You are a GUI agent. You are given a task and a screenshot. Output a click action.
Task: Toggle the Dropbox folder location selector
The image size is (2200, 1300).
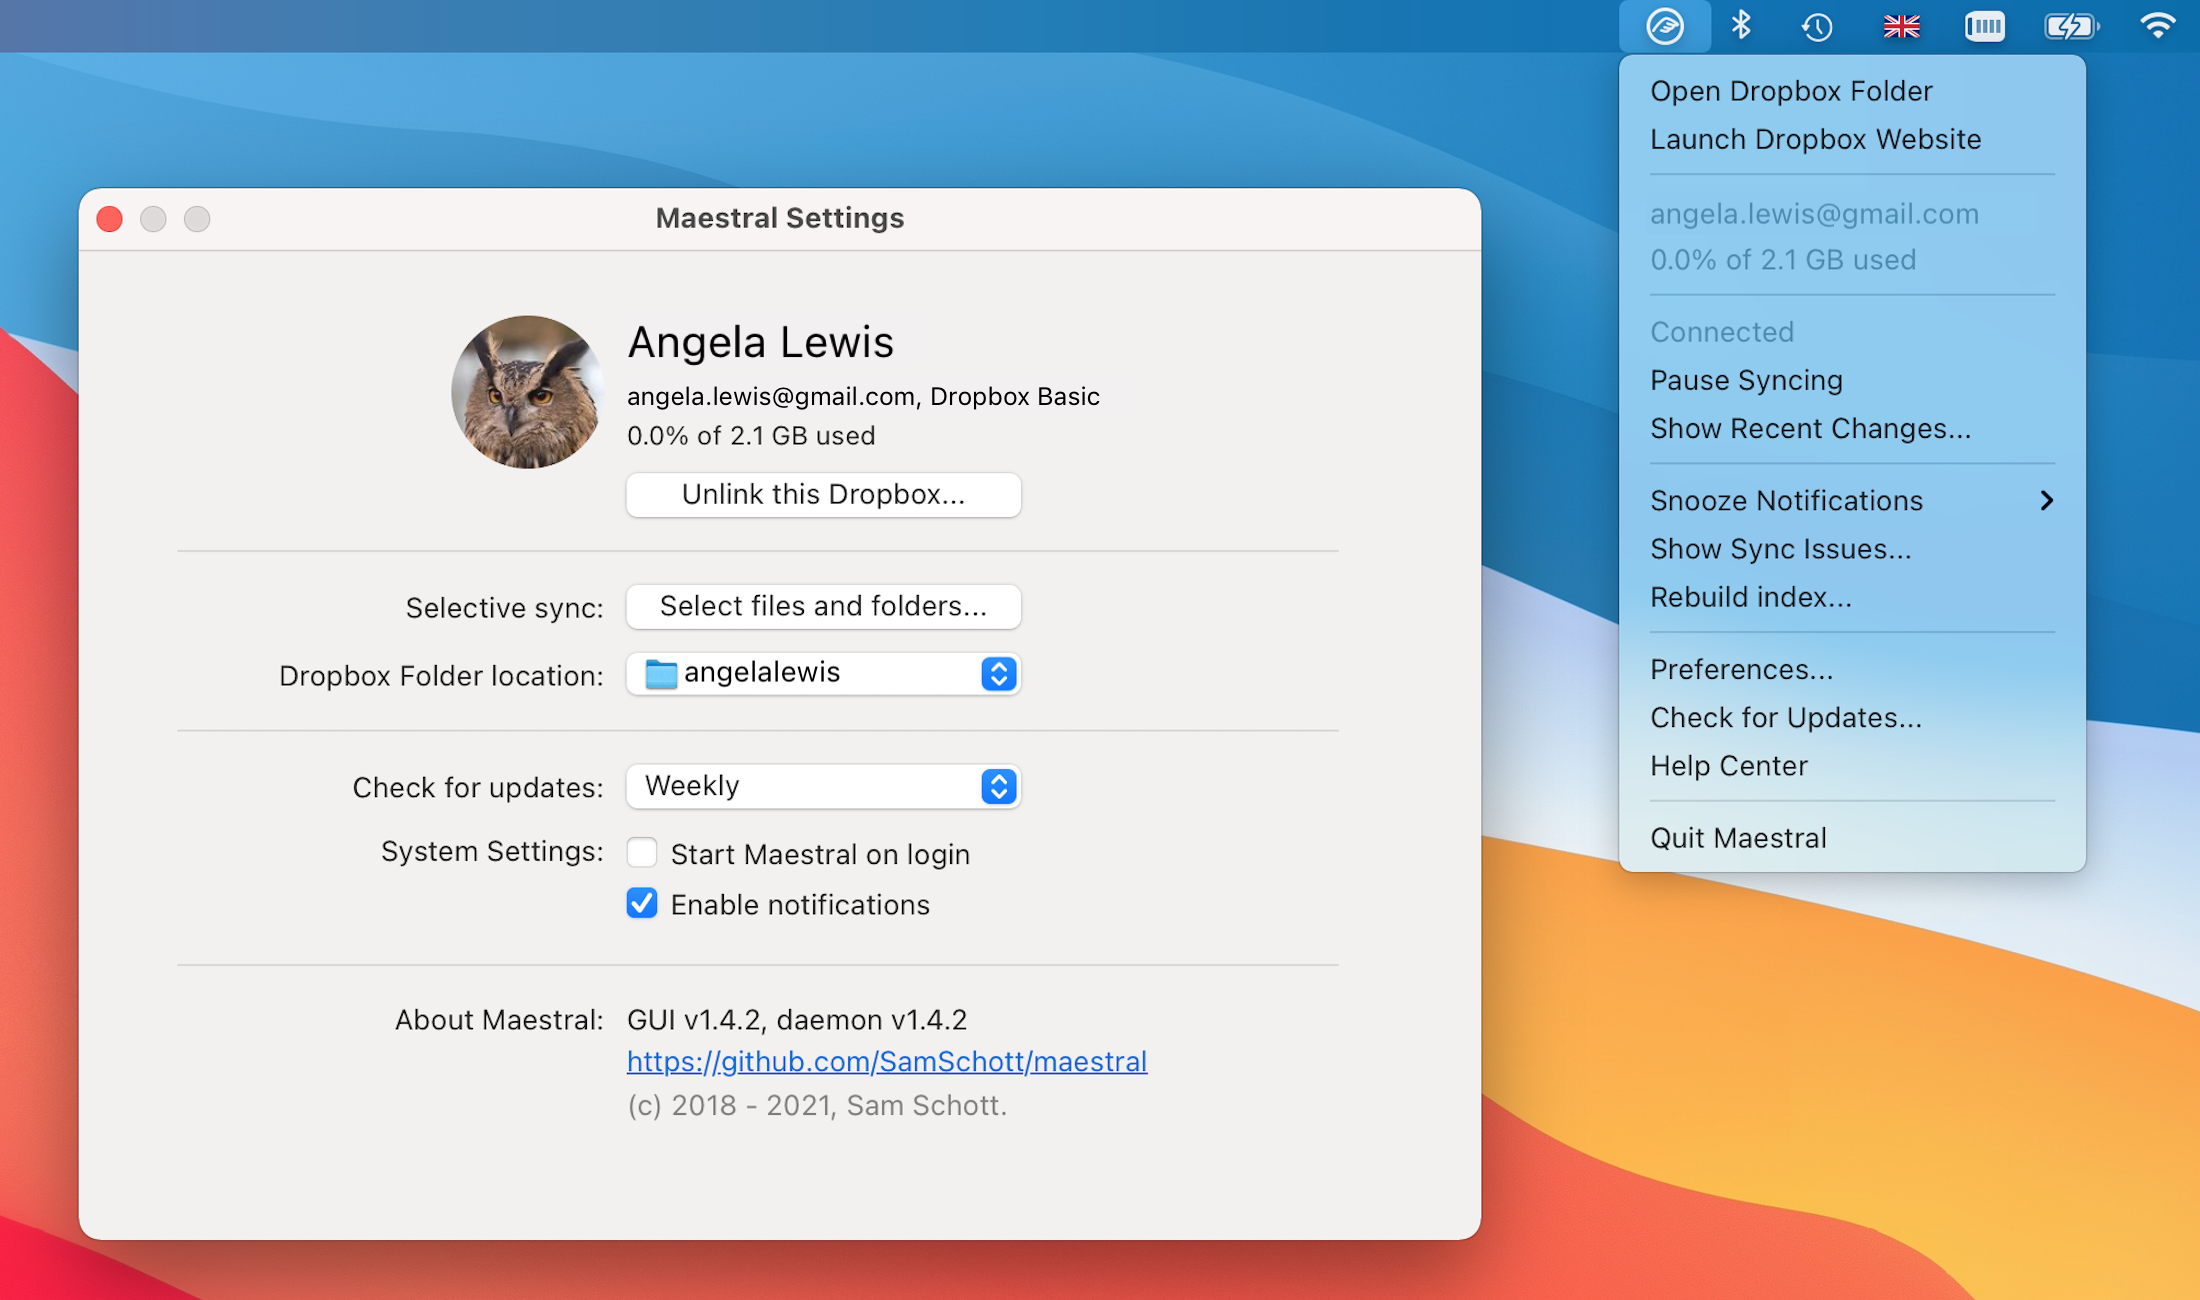(998, 673)
